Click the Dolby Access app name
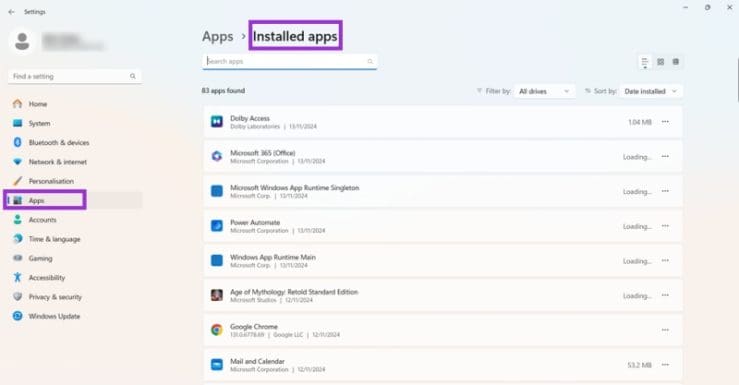 [x=250, y=118]
